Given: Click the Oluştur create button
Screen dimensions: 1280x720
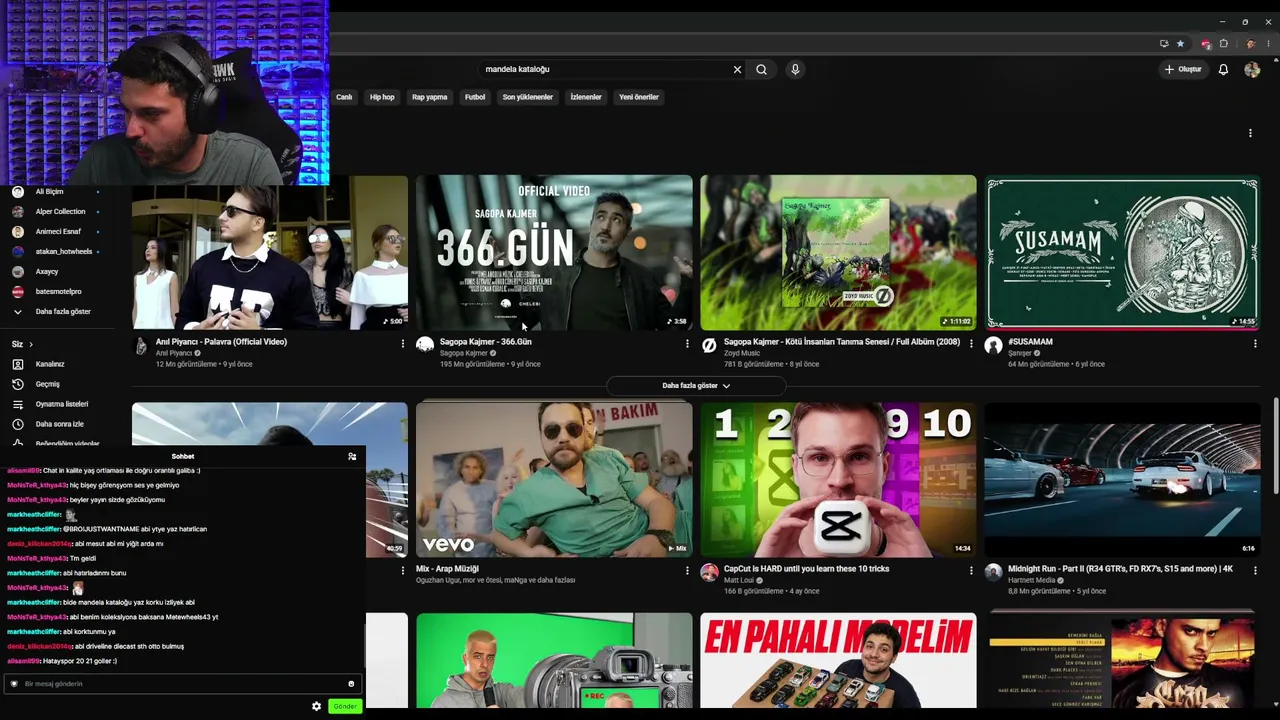Looking at the screenshot, I should [1183, 70].
